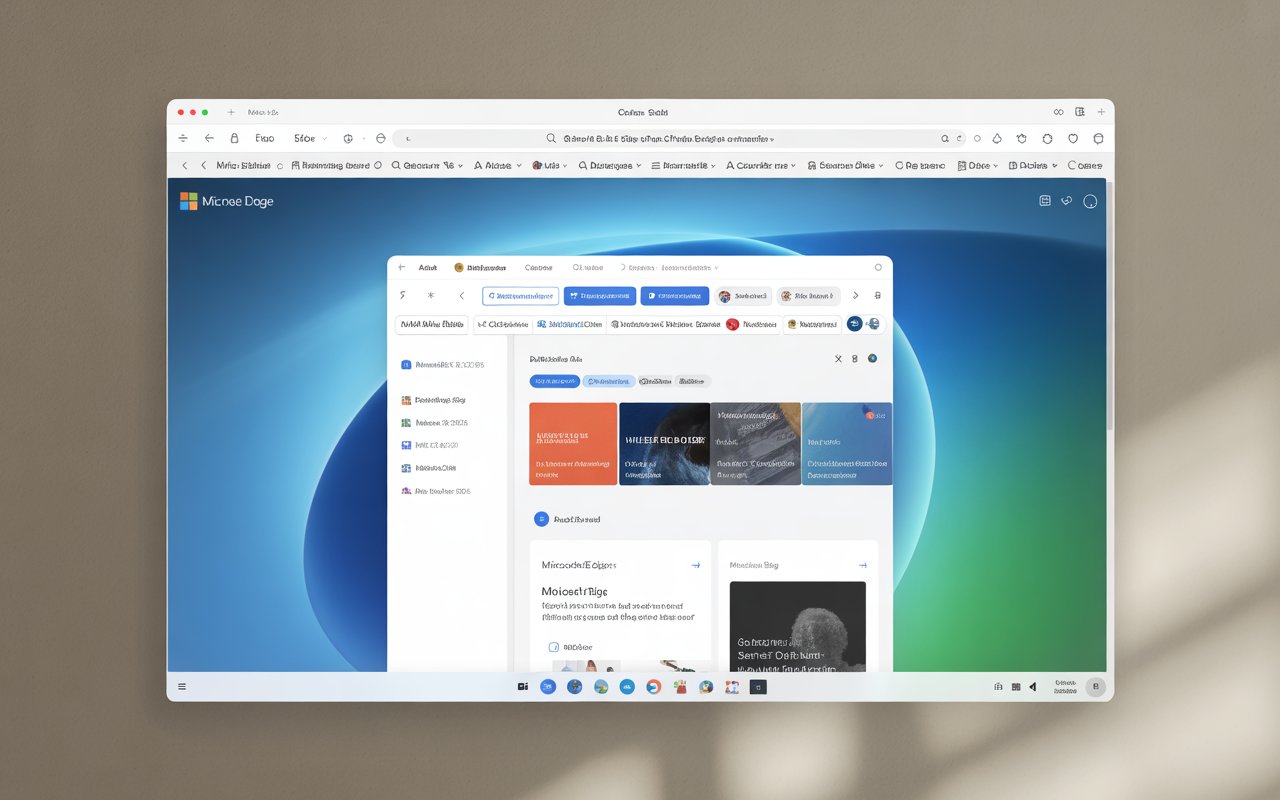Open Chrome from the taskbar
Screen dimensions: 1280x800
point(600,687)
